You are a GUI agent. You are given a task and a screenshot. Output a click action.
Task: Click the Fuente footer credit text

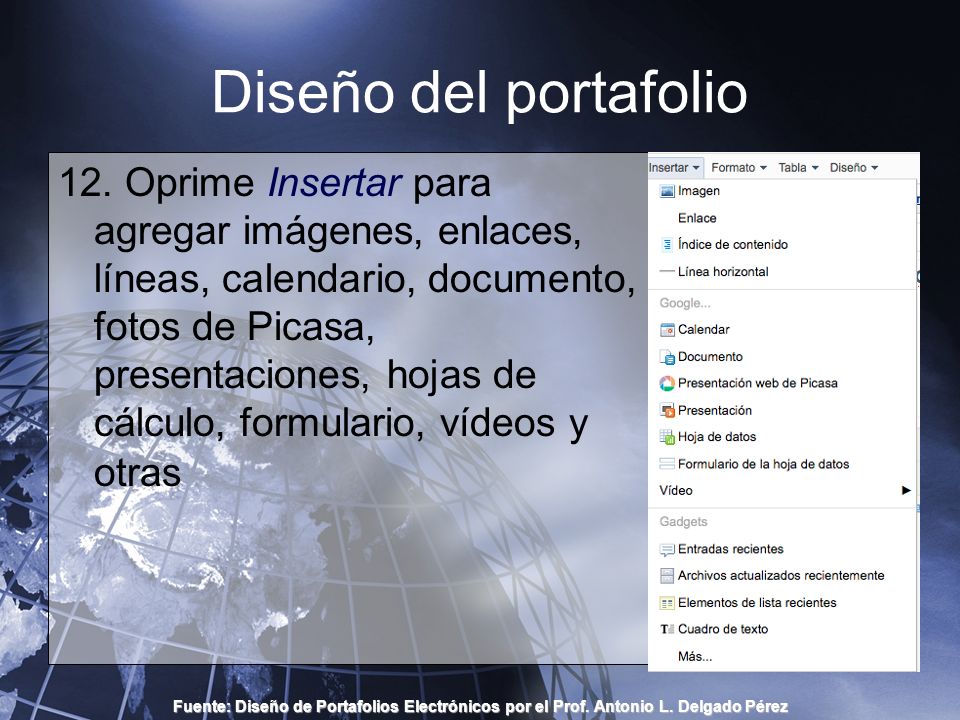480,707
